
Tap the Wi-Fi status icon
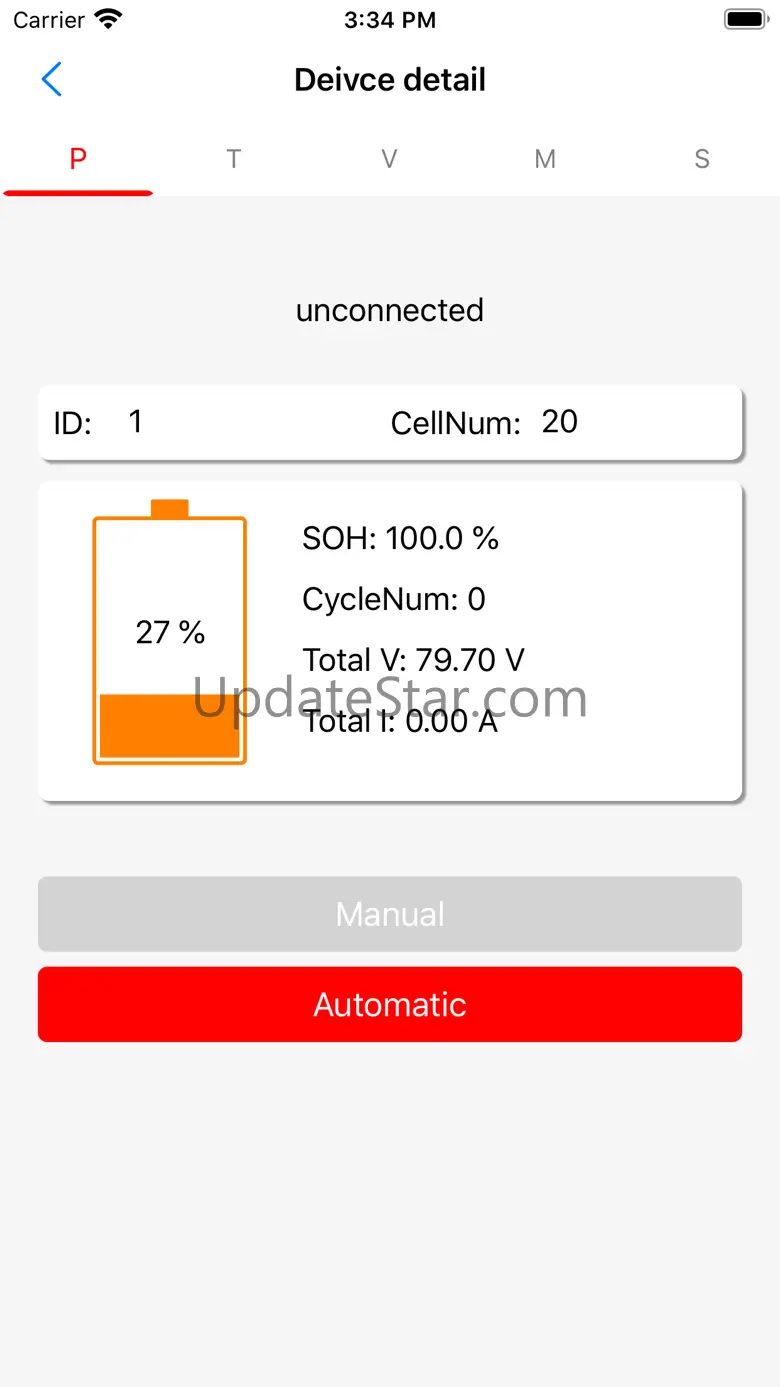pyautogui.click(x=107, y=19)
